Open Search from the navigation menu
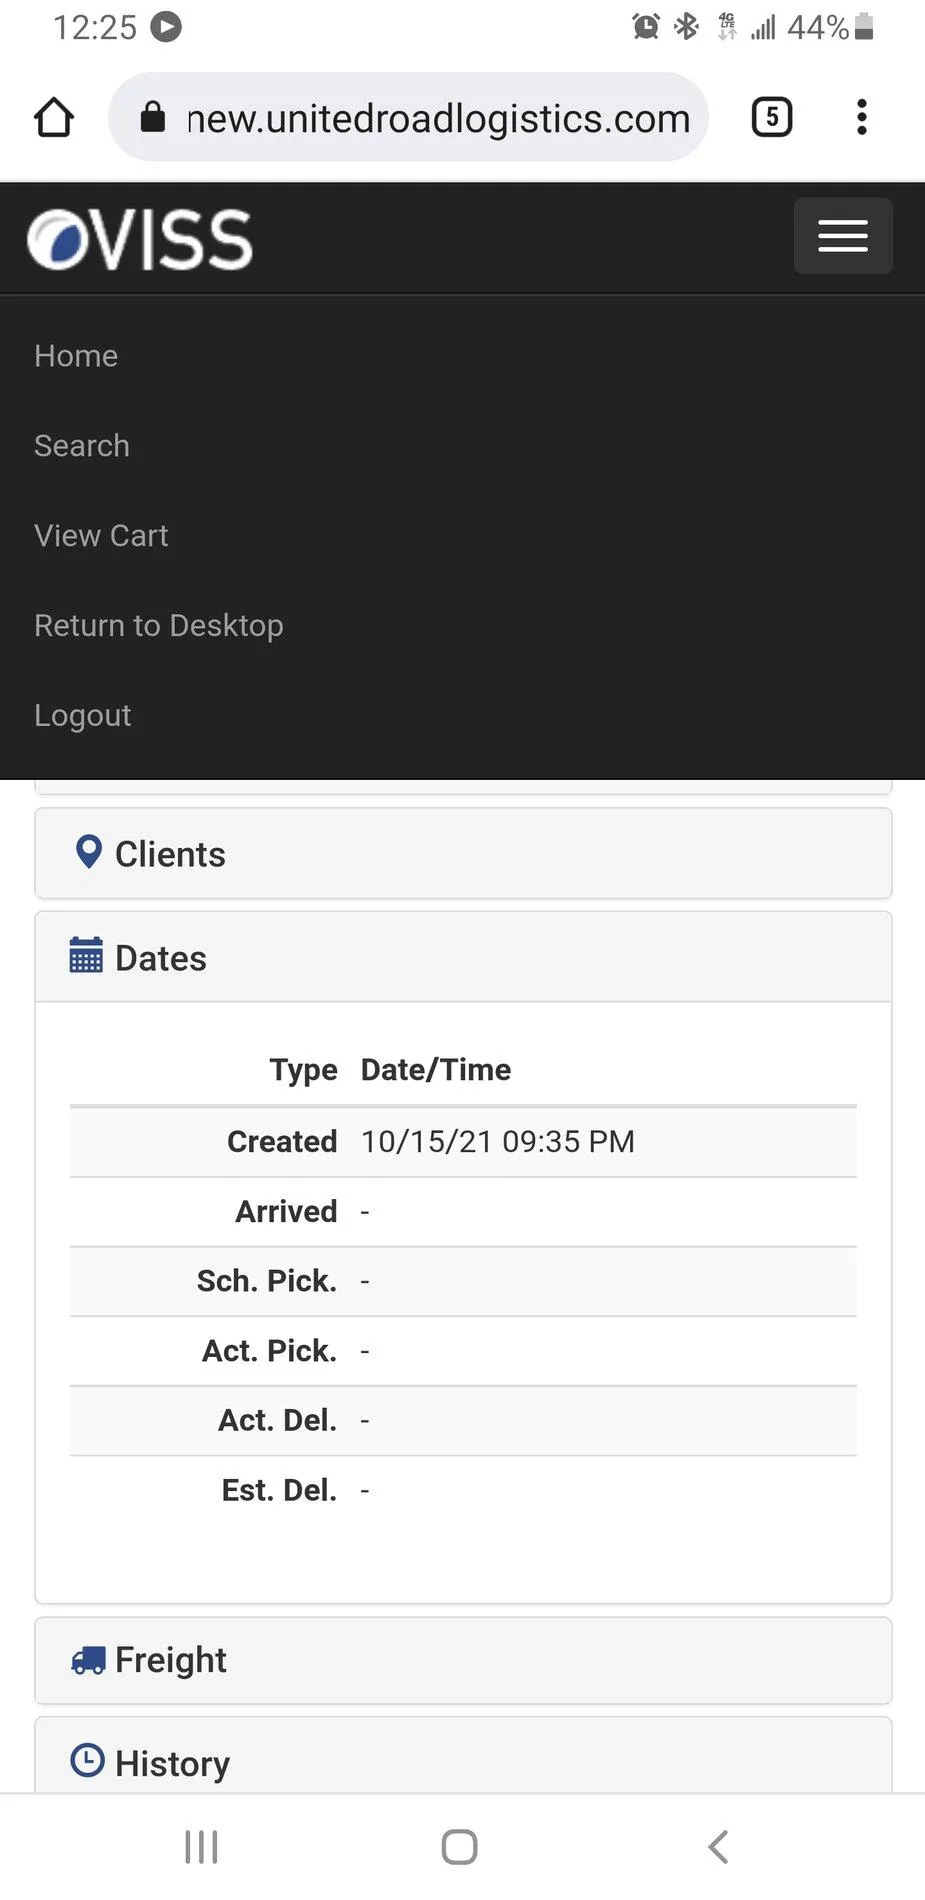The width and height of the screenshot is (925, 1900). tap(82, 446)
